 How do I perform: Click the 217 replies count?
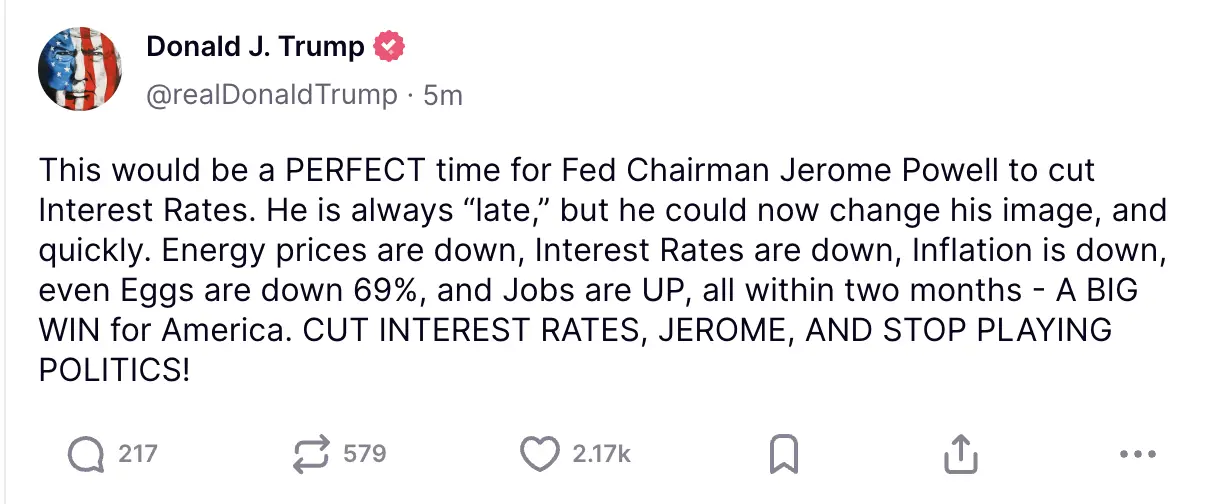[x=138, y=454]
